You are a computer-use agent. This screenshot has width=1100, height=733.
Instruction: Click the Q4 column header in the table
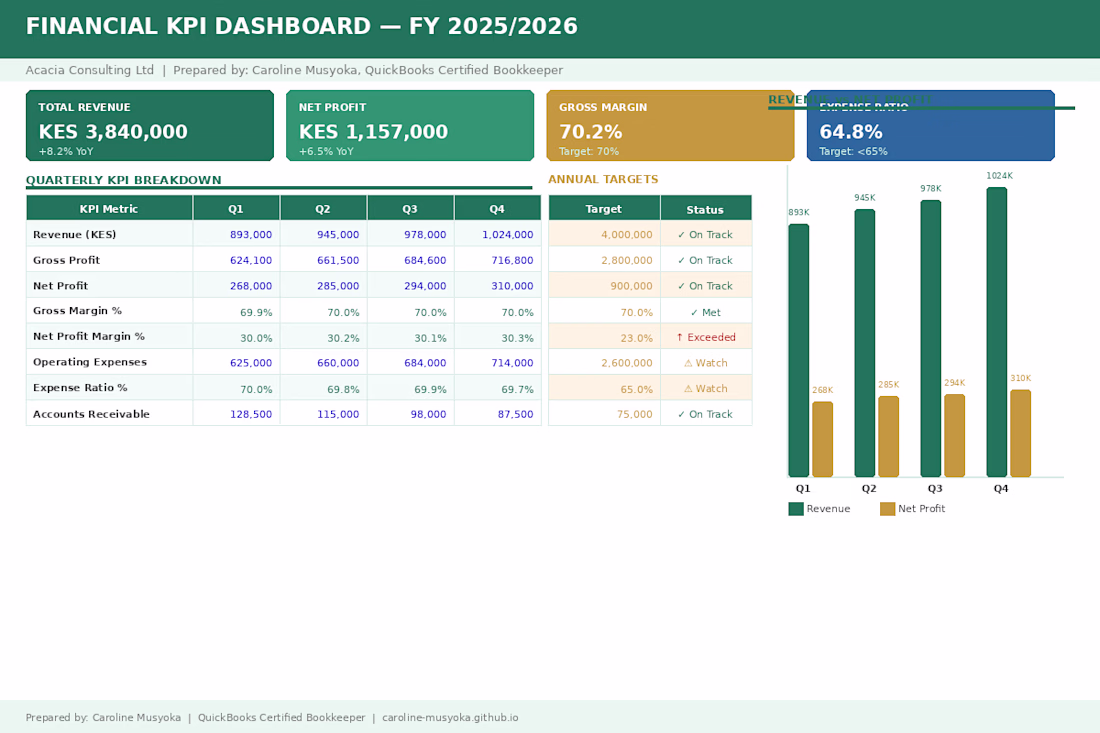[497, 209]
